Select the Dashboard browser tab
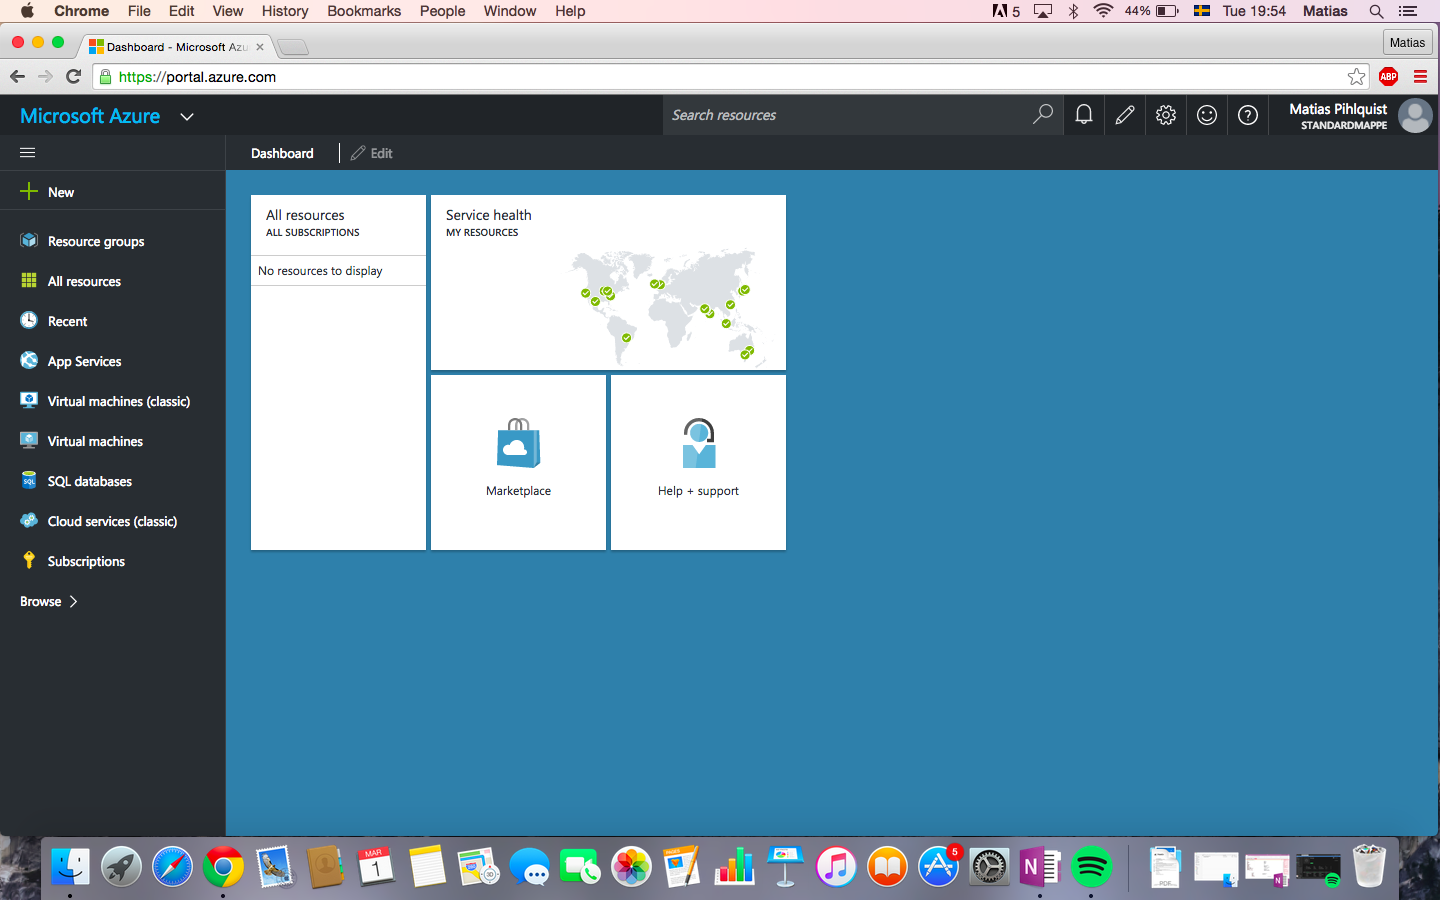 point(176,46)
